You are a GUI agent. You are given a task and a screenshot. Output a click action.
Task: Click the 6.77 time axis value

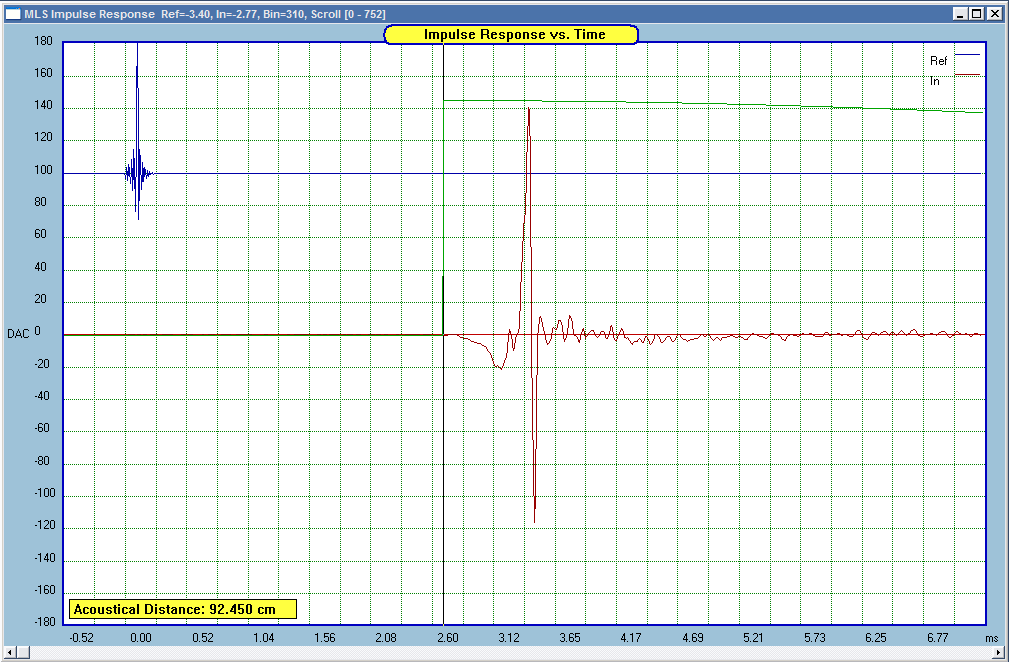coord(937,638)
